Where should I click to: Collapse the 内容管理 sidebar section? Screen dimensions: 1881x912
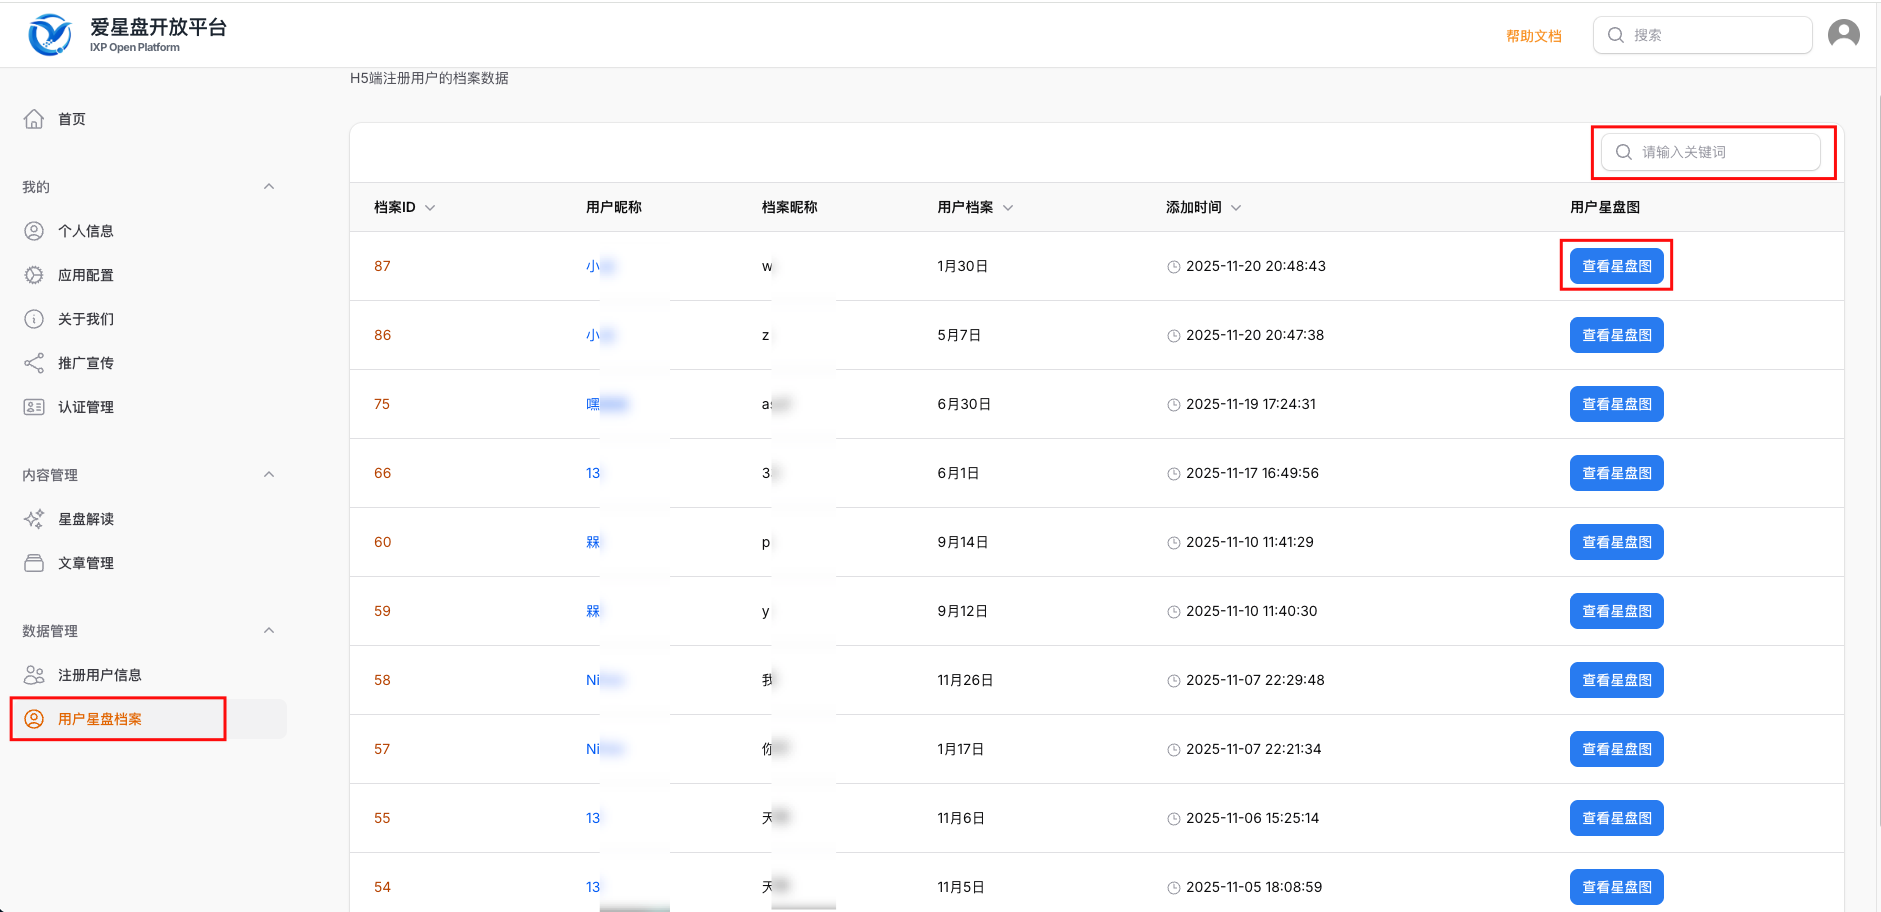pyautogui.click(x=268, y=475)
